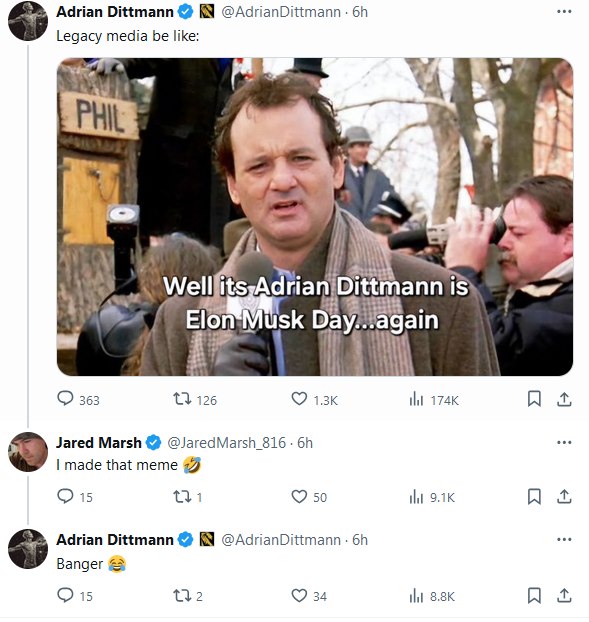Screen dimensions: 589x622
Task: Bookmark the Legacy media tweet
Action: 534,399
